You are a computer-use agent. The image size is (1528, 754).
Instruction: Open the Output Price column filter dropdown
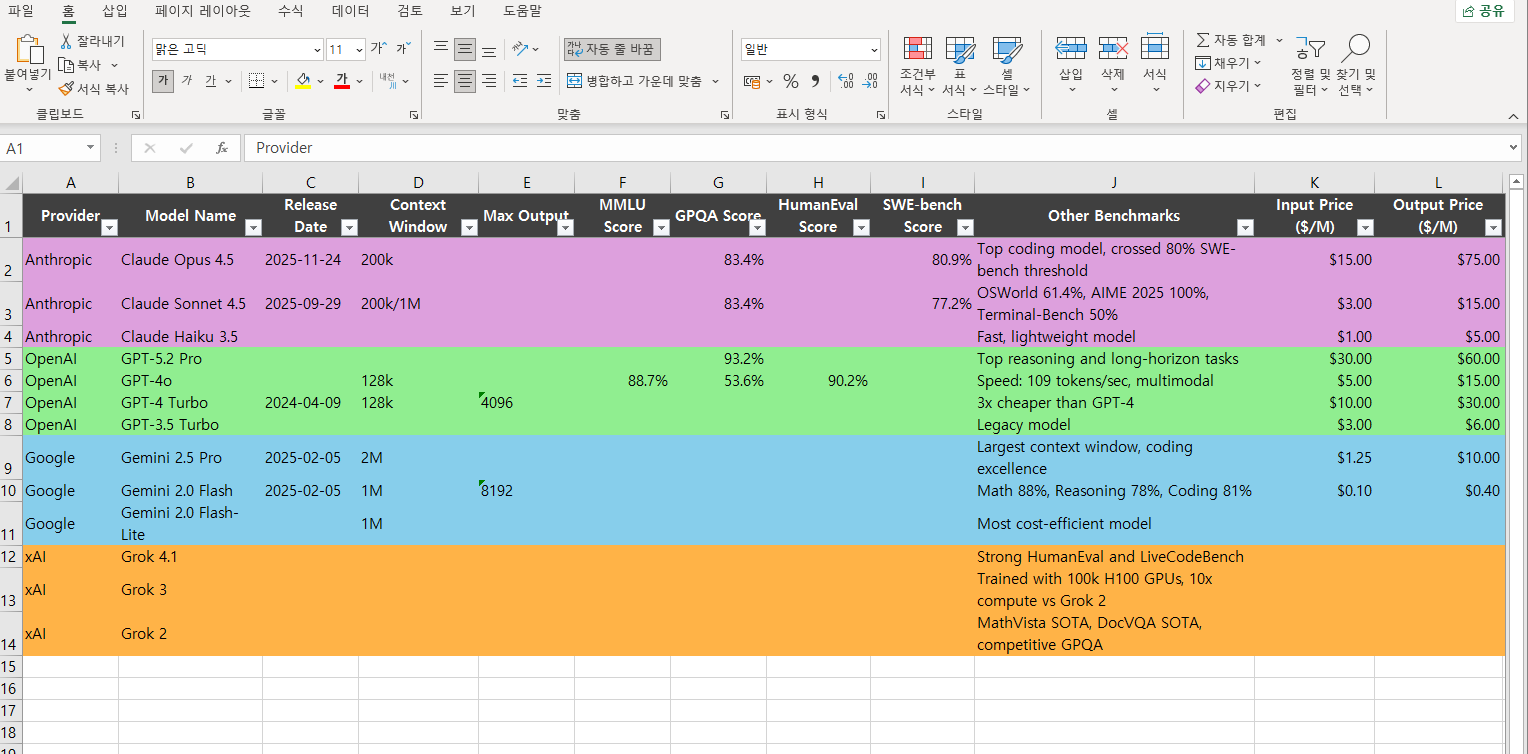pos(1493,227)
